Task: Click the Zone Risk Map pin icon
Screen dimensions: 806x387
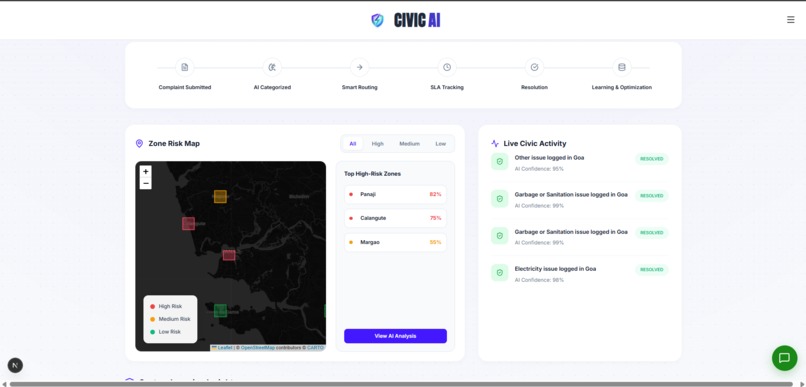Action: [139, 143]
